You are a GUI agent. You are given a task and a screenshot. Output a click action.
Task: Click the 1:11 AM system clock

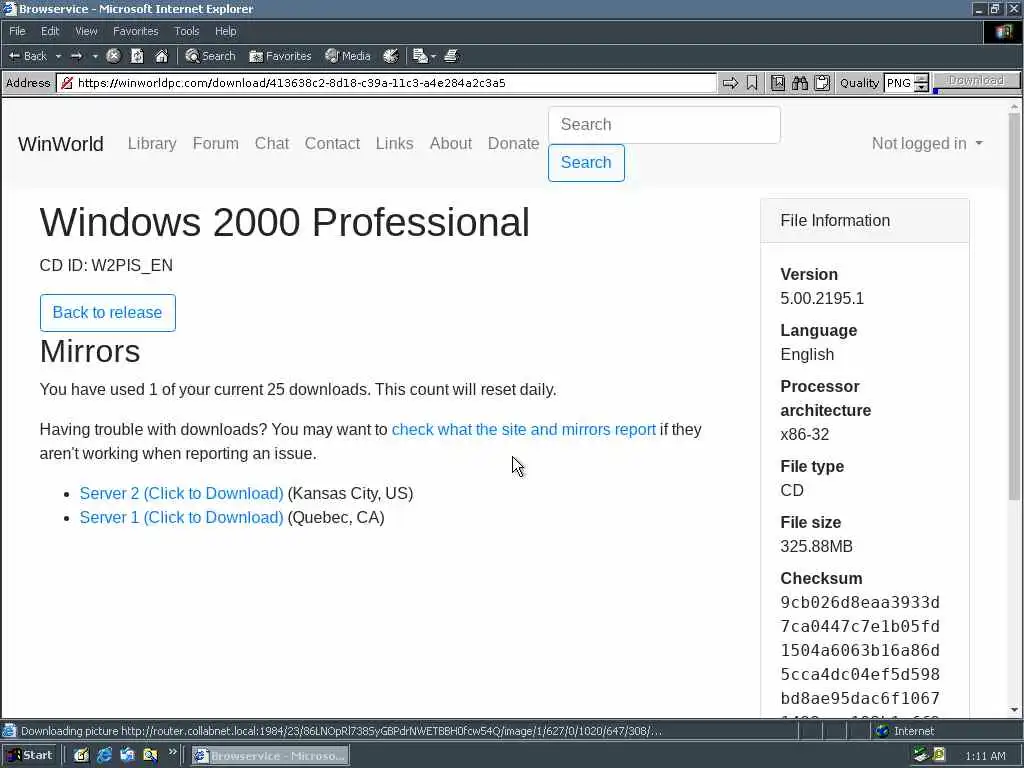[985, 756]
